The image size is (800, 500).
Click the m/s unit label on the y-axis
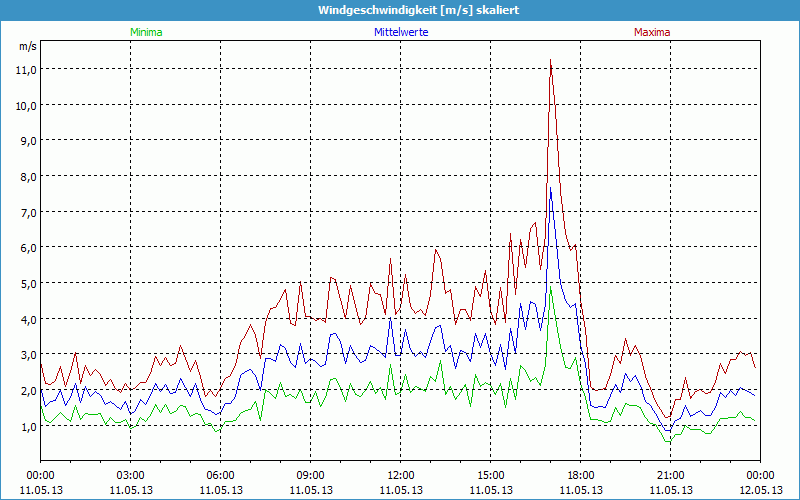27,46
